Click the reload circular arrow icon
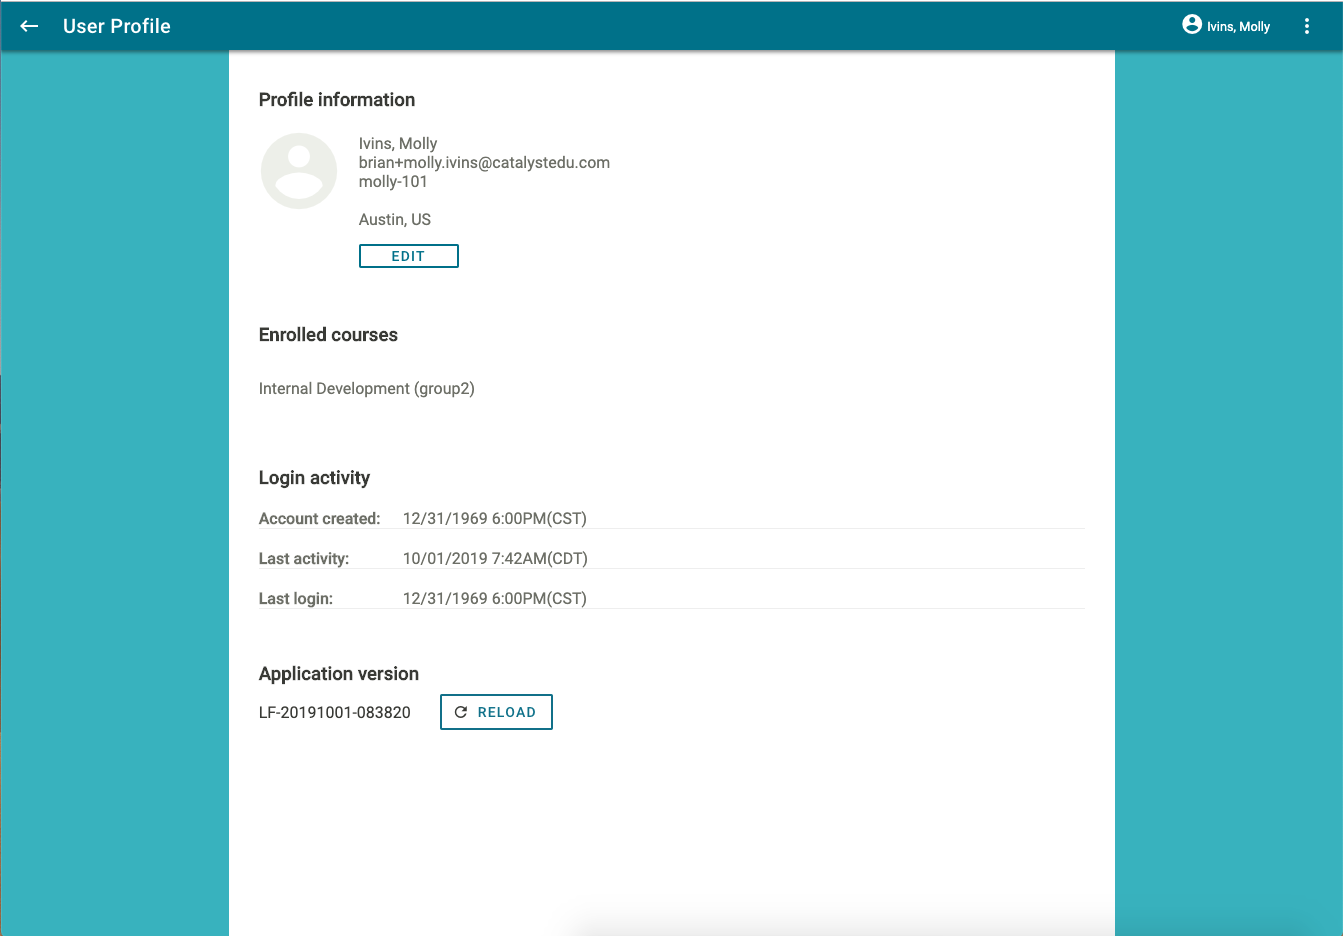Viewport: 1343px width, 936px height. pyautogui.click(x=461, y=711)
